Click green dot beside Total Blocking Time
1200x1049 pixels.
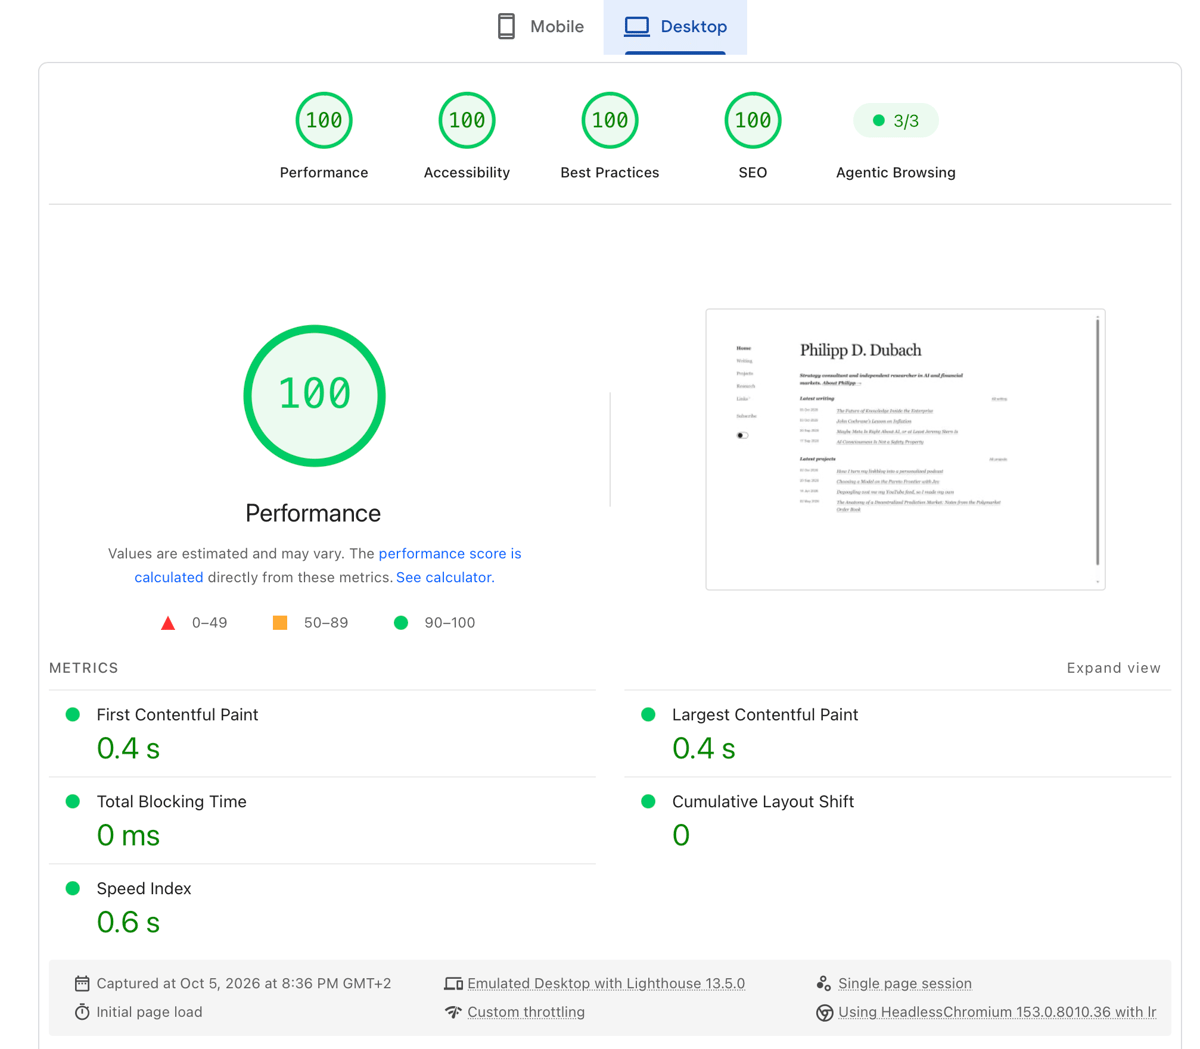coord(73,802)
